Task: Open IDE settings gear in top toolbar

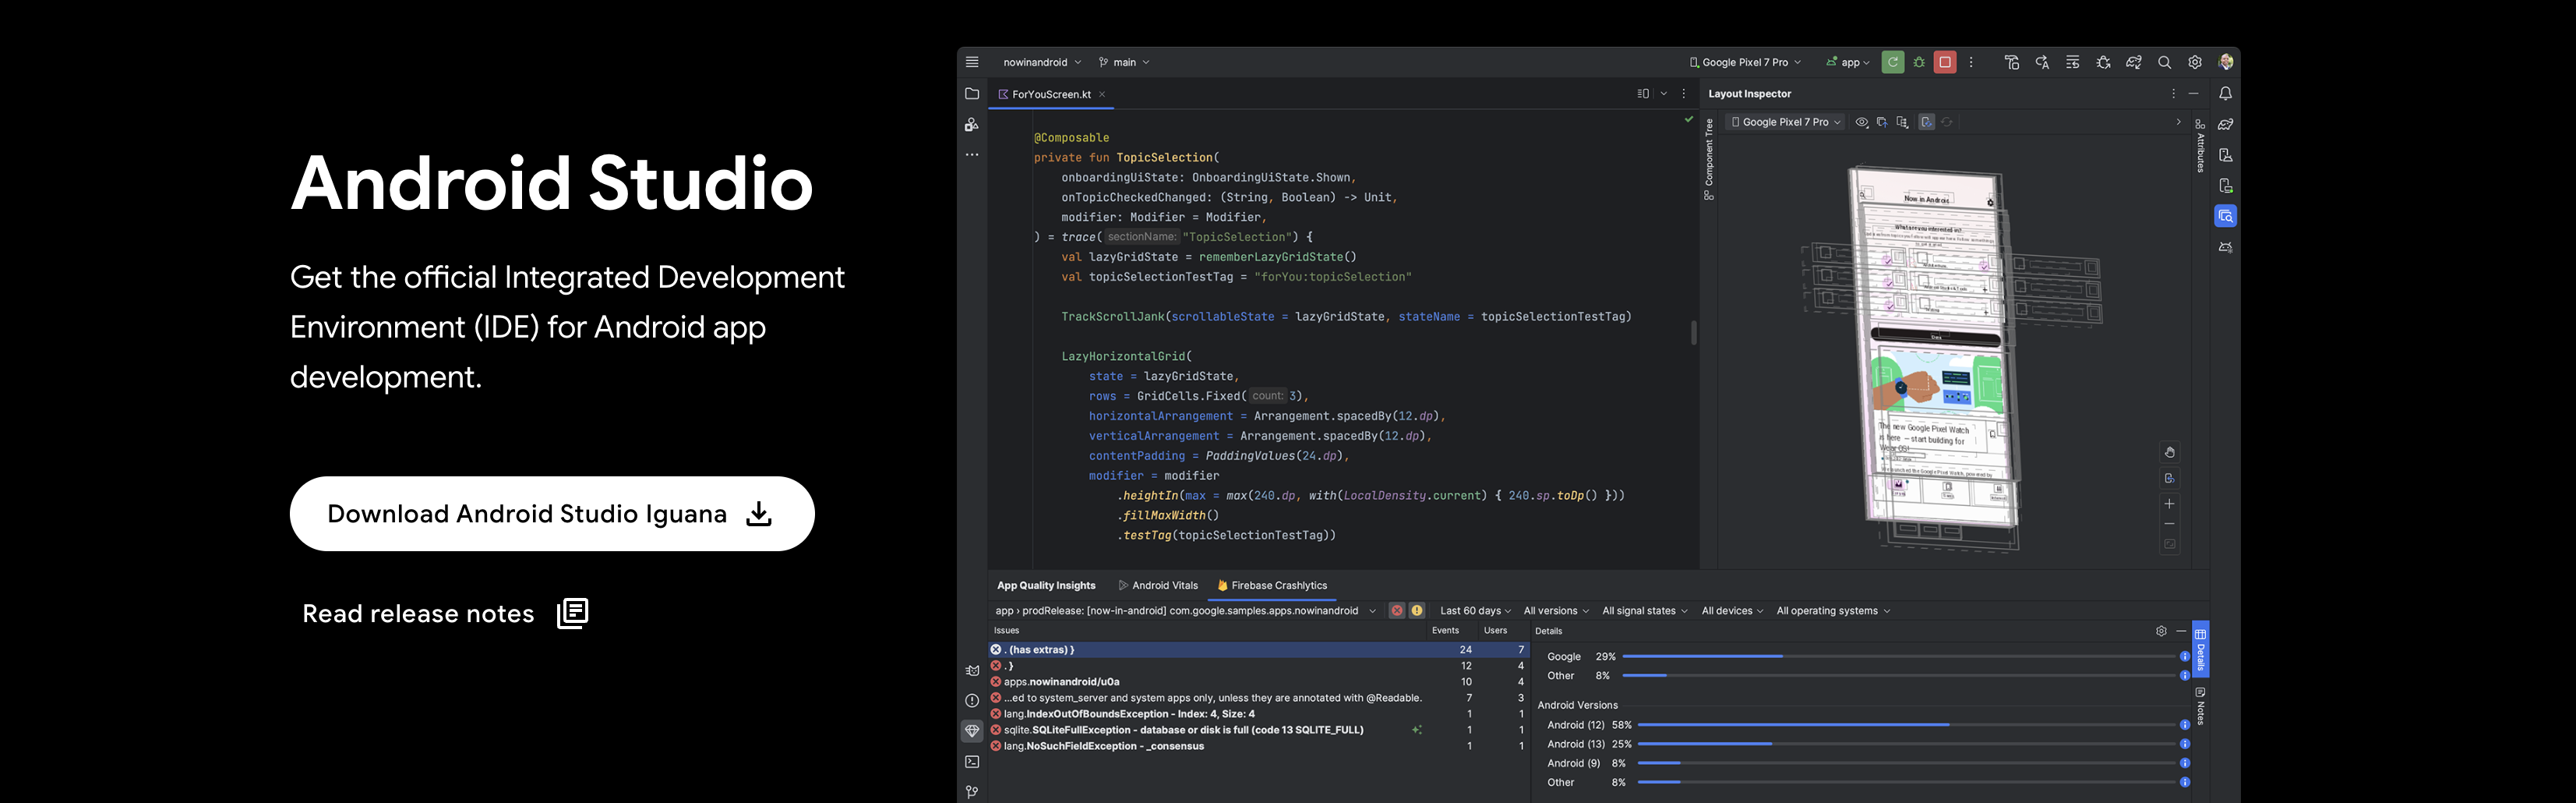Action: pyautogui.click(x=2194, y=62)
